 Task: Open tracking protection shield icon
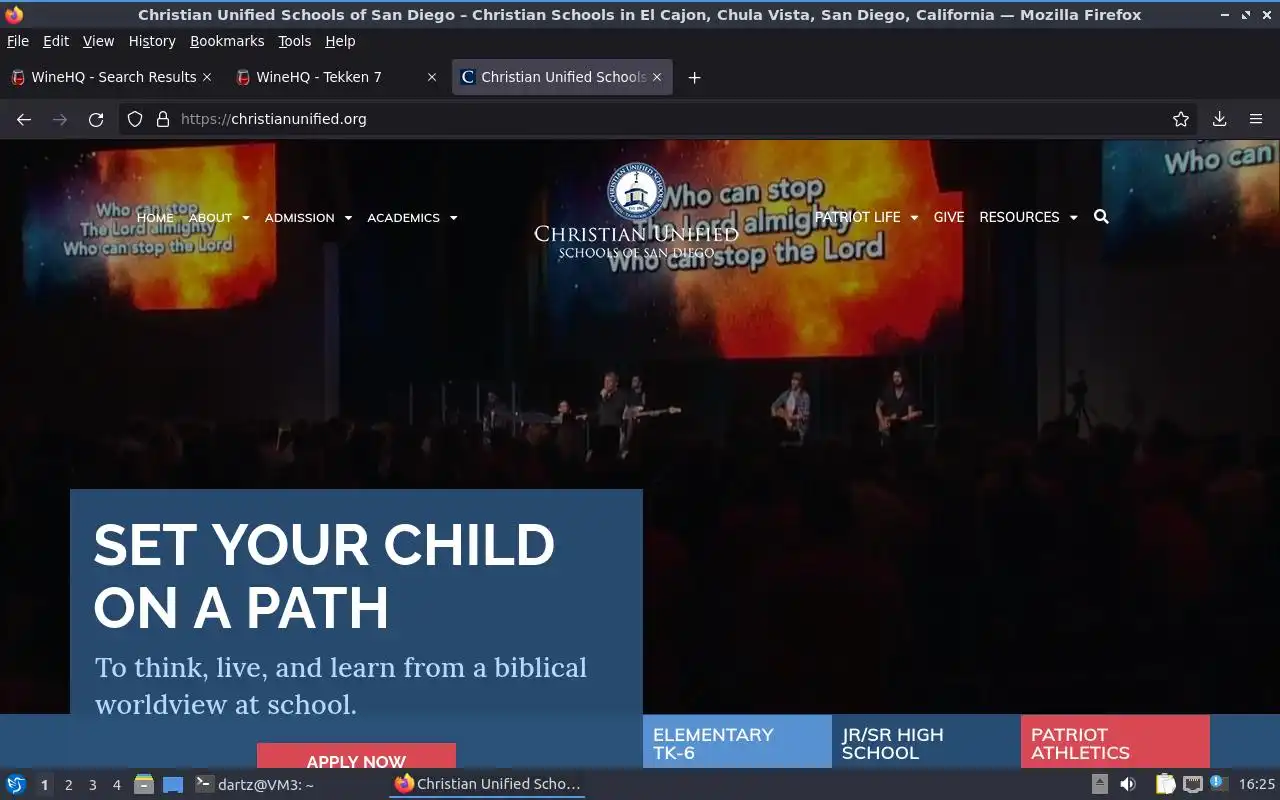click(x=135, y=119)
